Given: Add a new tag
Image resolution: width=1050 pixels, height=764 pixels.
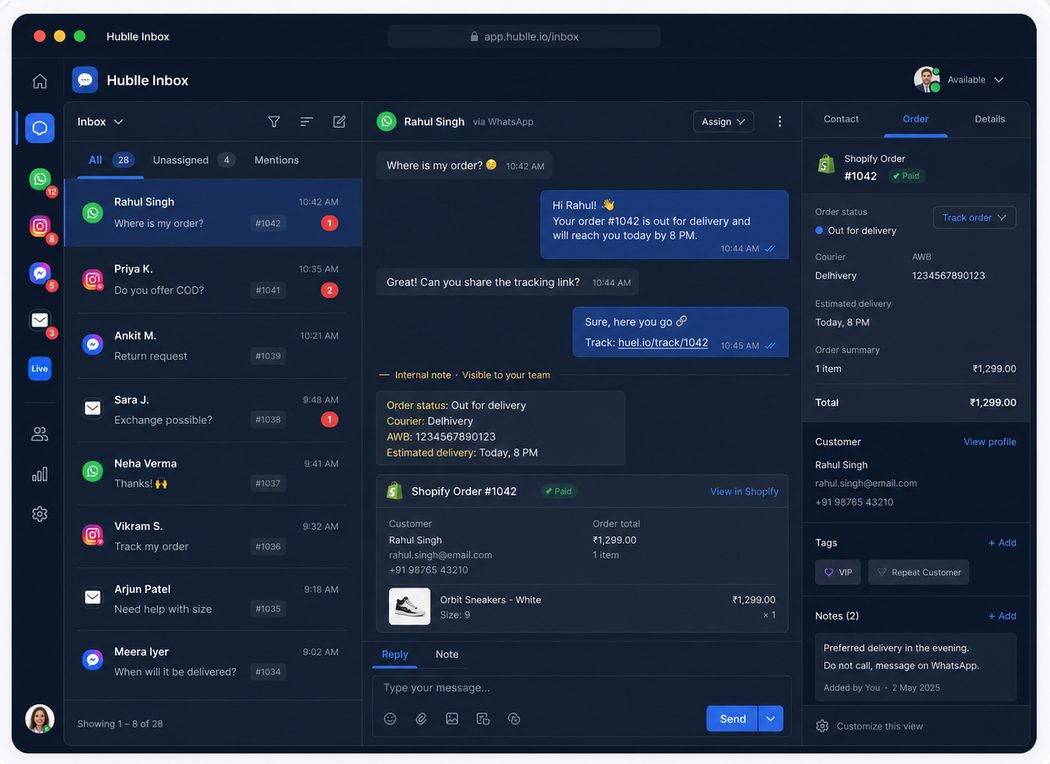Looking at the screenshot, I should point(1002,543).
